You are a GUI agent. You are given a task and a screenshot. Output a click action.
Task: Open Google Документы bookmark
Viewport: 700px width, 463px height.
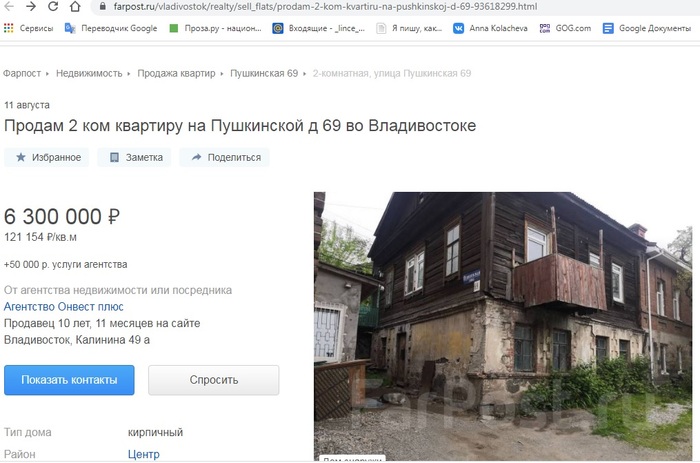[x=646, y=28]
